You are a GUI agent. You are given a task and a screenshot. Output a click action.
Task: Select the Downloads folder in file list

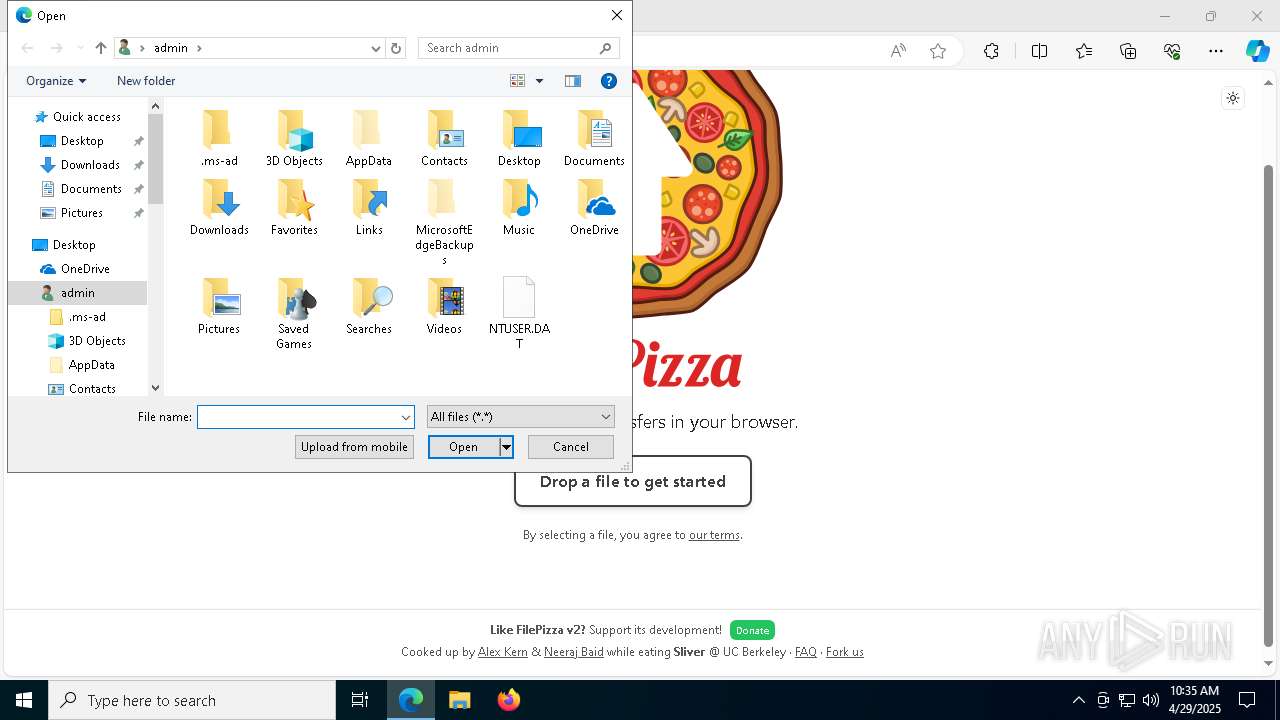point(219,207)
